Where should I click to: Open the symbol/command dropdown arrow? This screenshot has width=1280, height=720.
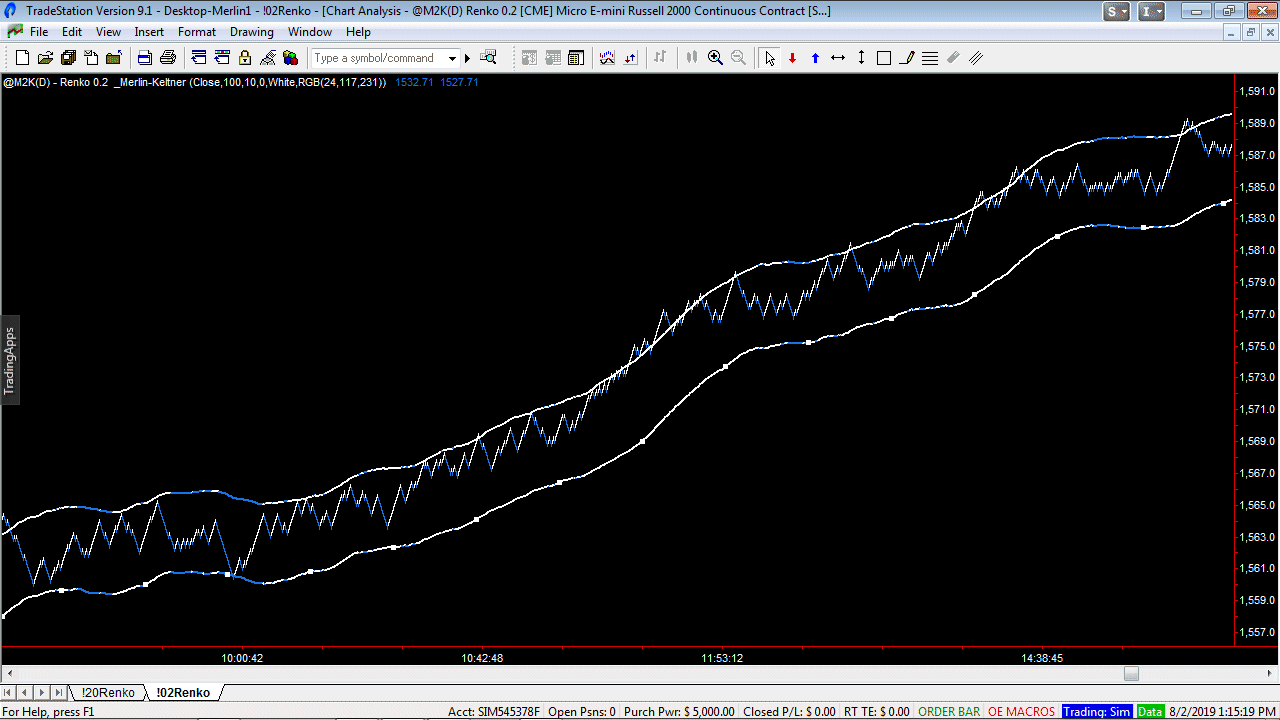click(453, 58)
